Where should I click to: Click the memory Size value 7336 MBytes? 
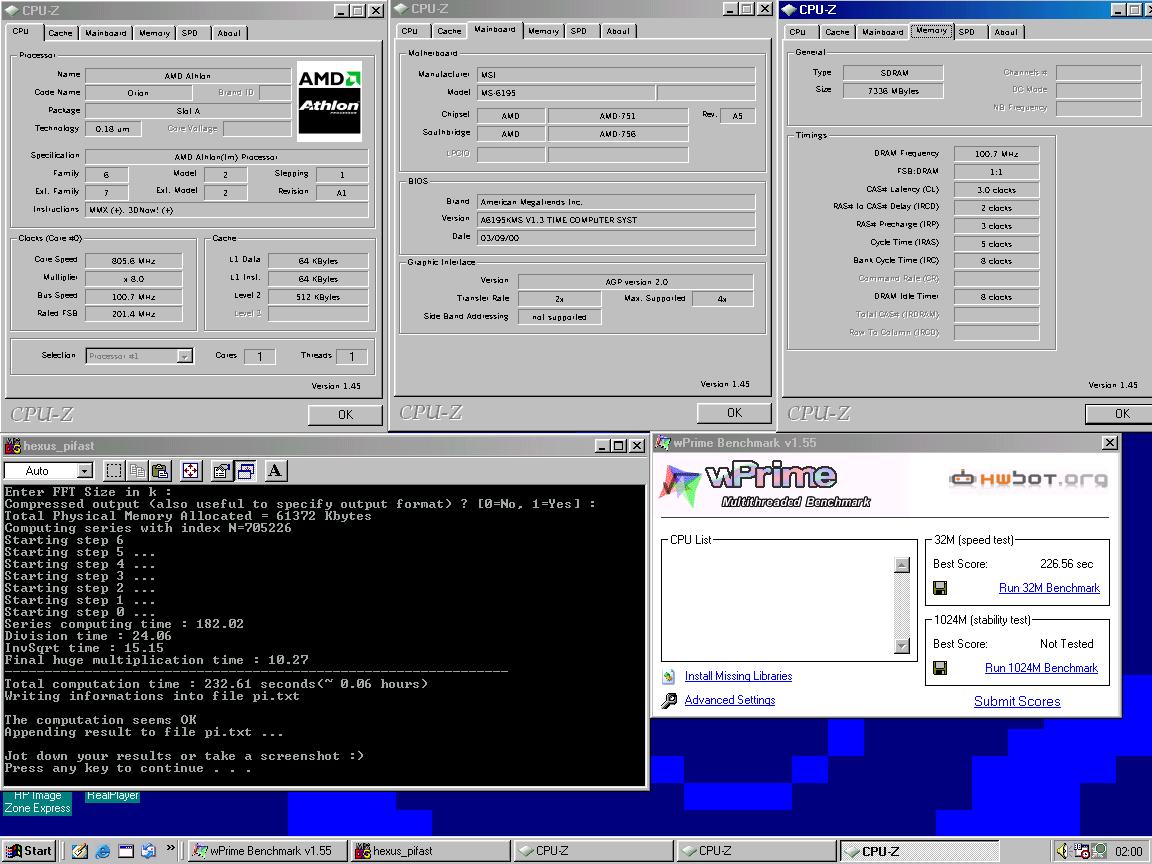coord(893,91)
